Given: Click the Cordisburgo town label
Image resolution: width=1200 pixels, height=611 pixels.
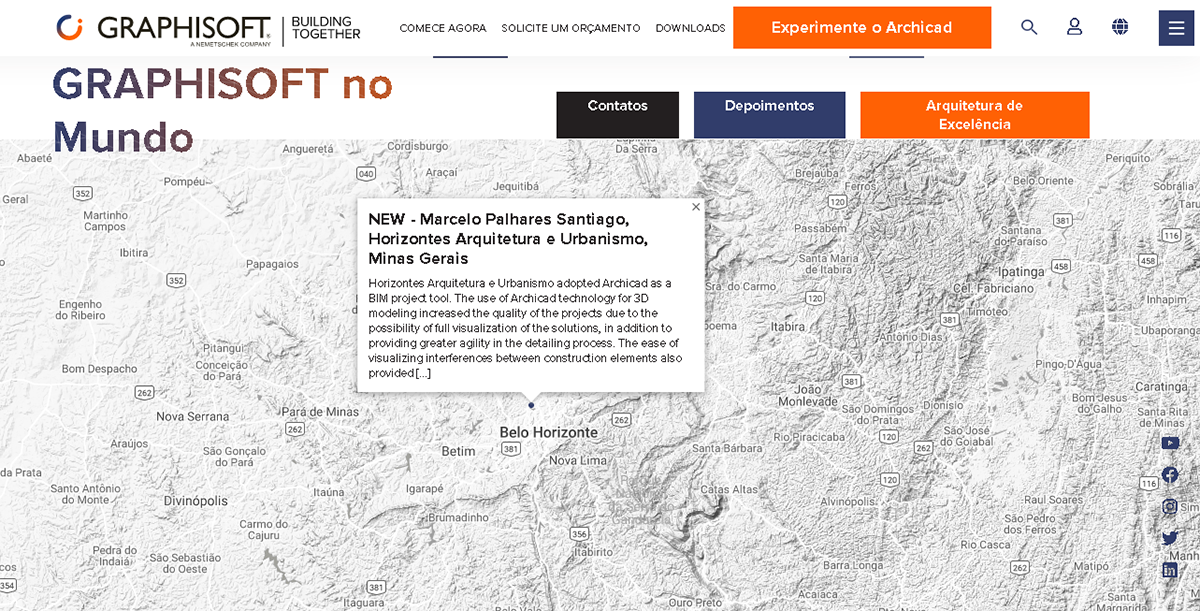Looking at the screenshot, I should pos(418,146).
